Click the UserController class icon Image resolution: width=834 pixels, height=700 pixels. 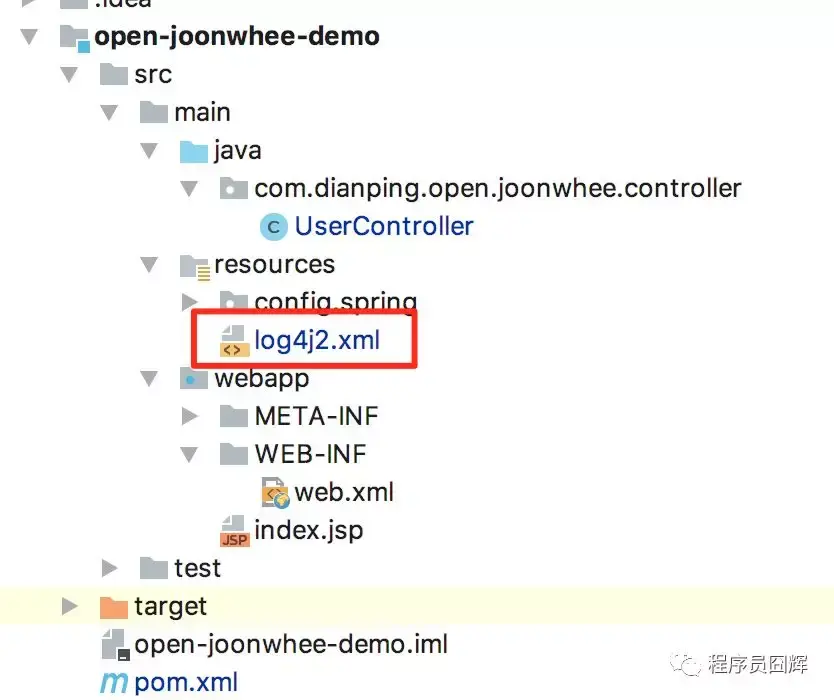272,226
